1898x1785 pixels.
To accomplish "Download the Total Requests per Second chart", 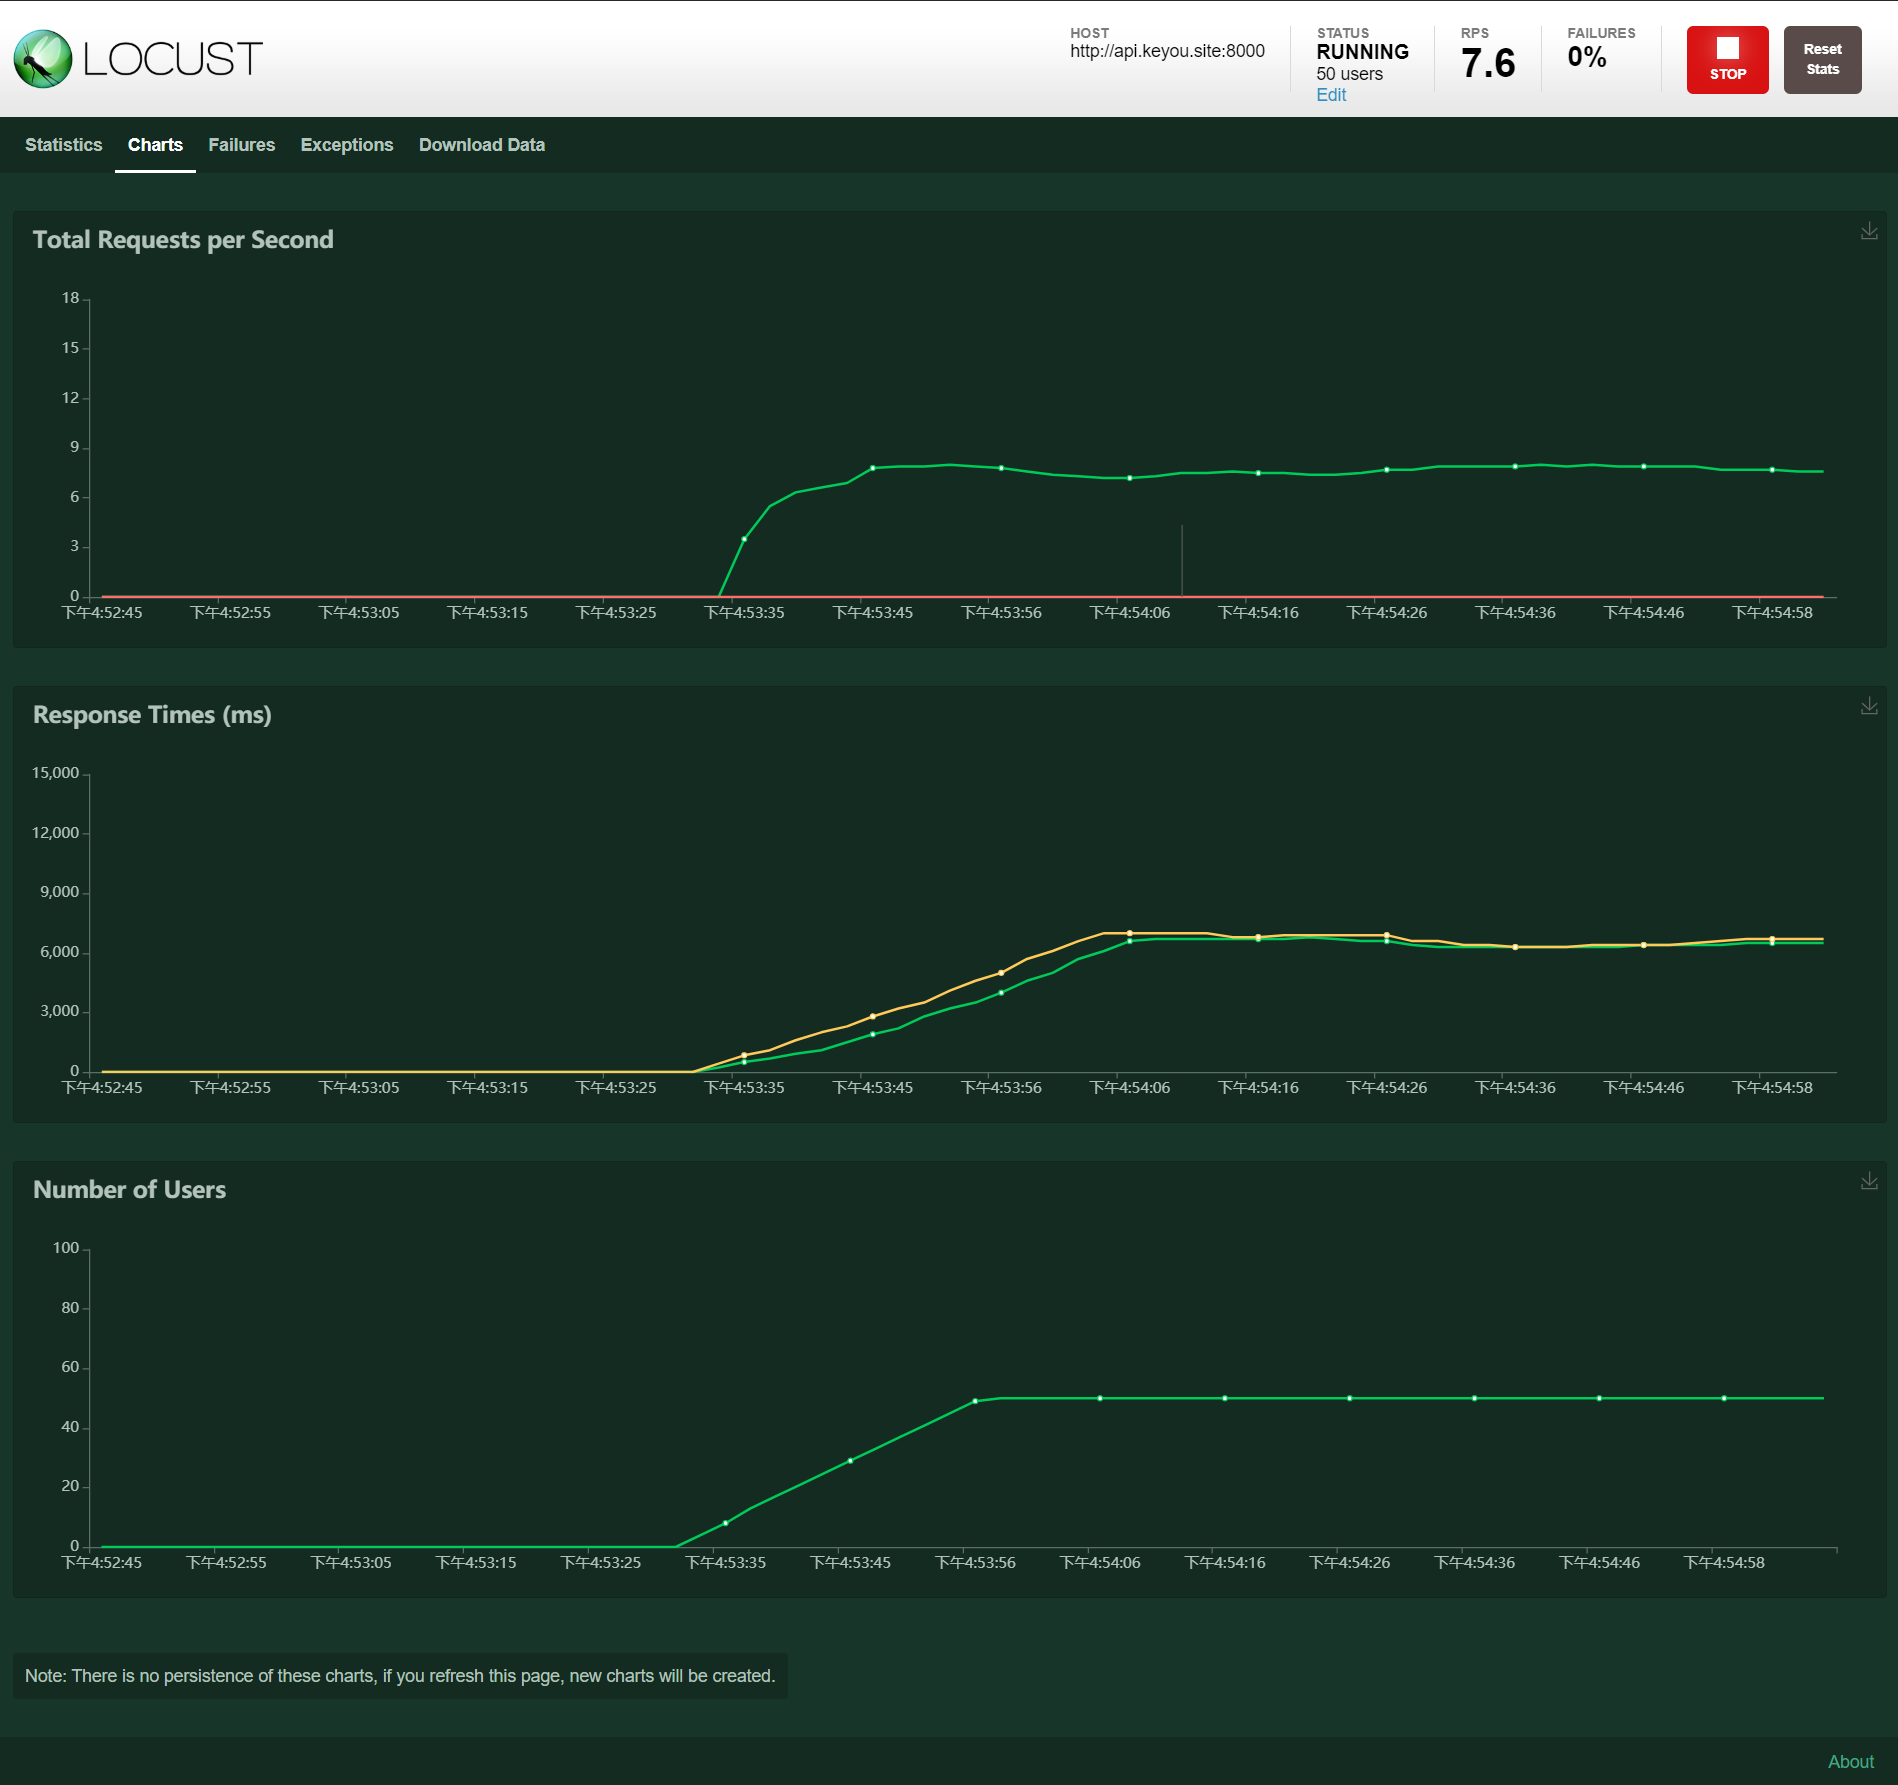I will click(x=1868, y=231).
